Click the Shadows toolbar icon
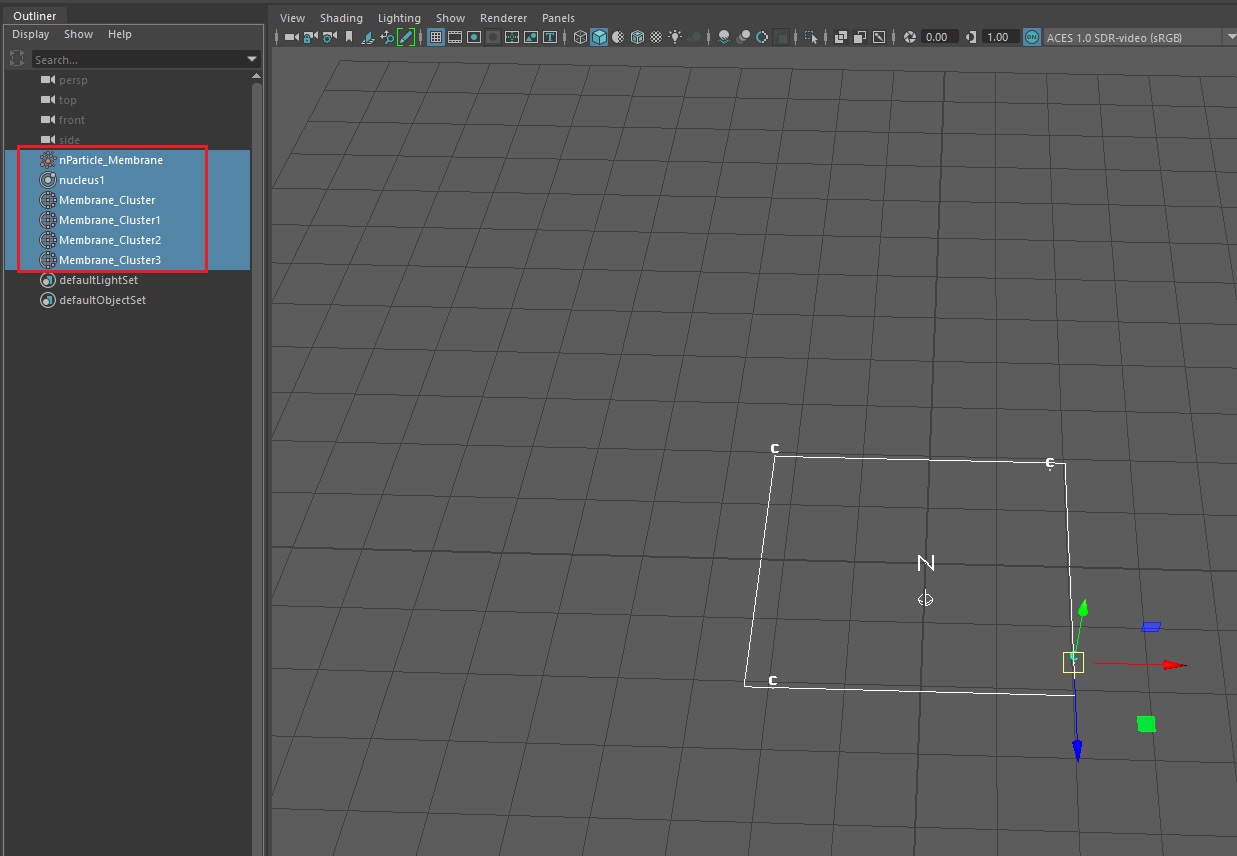Image resolution: width=1237 pixels, height=856 pixels. [694, 37]
